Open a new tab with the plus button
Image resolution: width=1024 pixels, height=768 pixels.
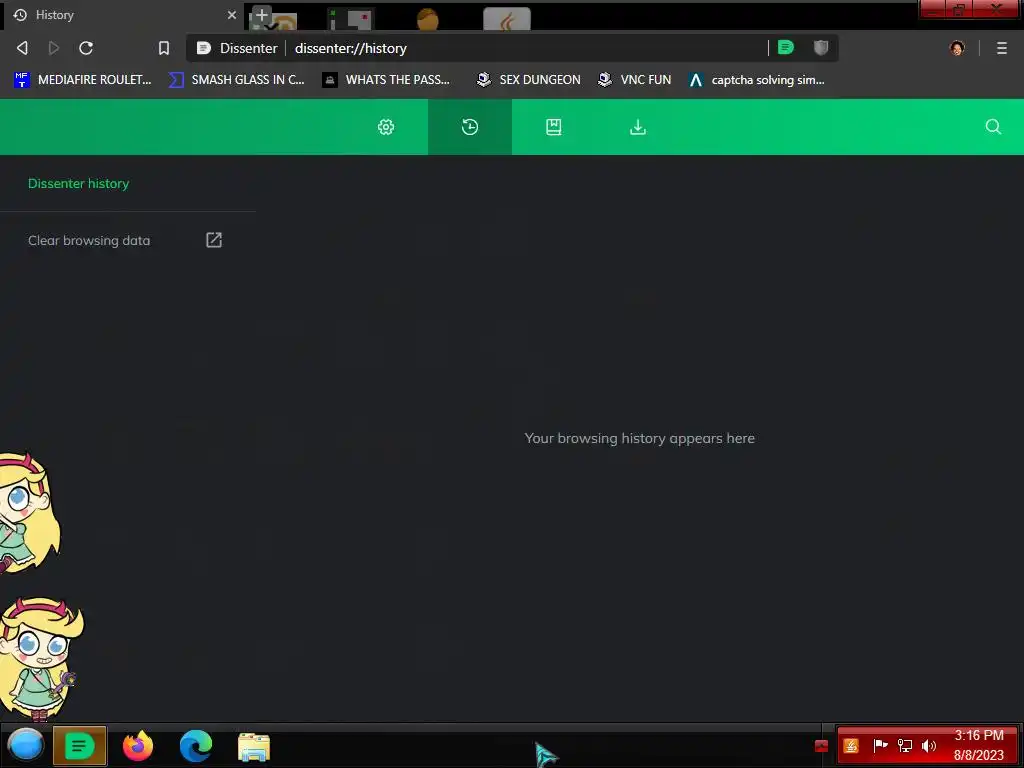(x=262, y=14)
